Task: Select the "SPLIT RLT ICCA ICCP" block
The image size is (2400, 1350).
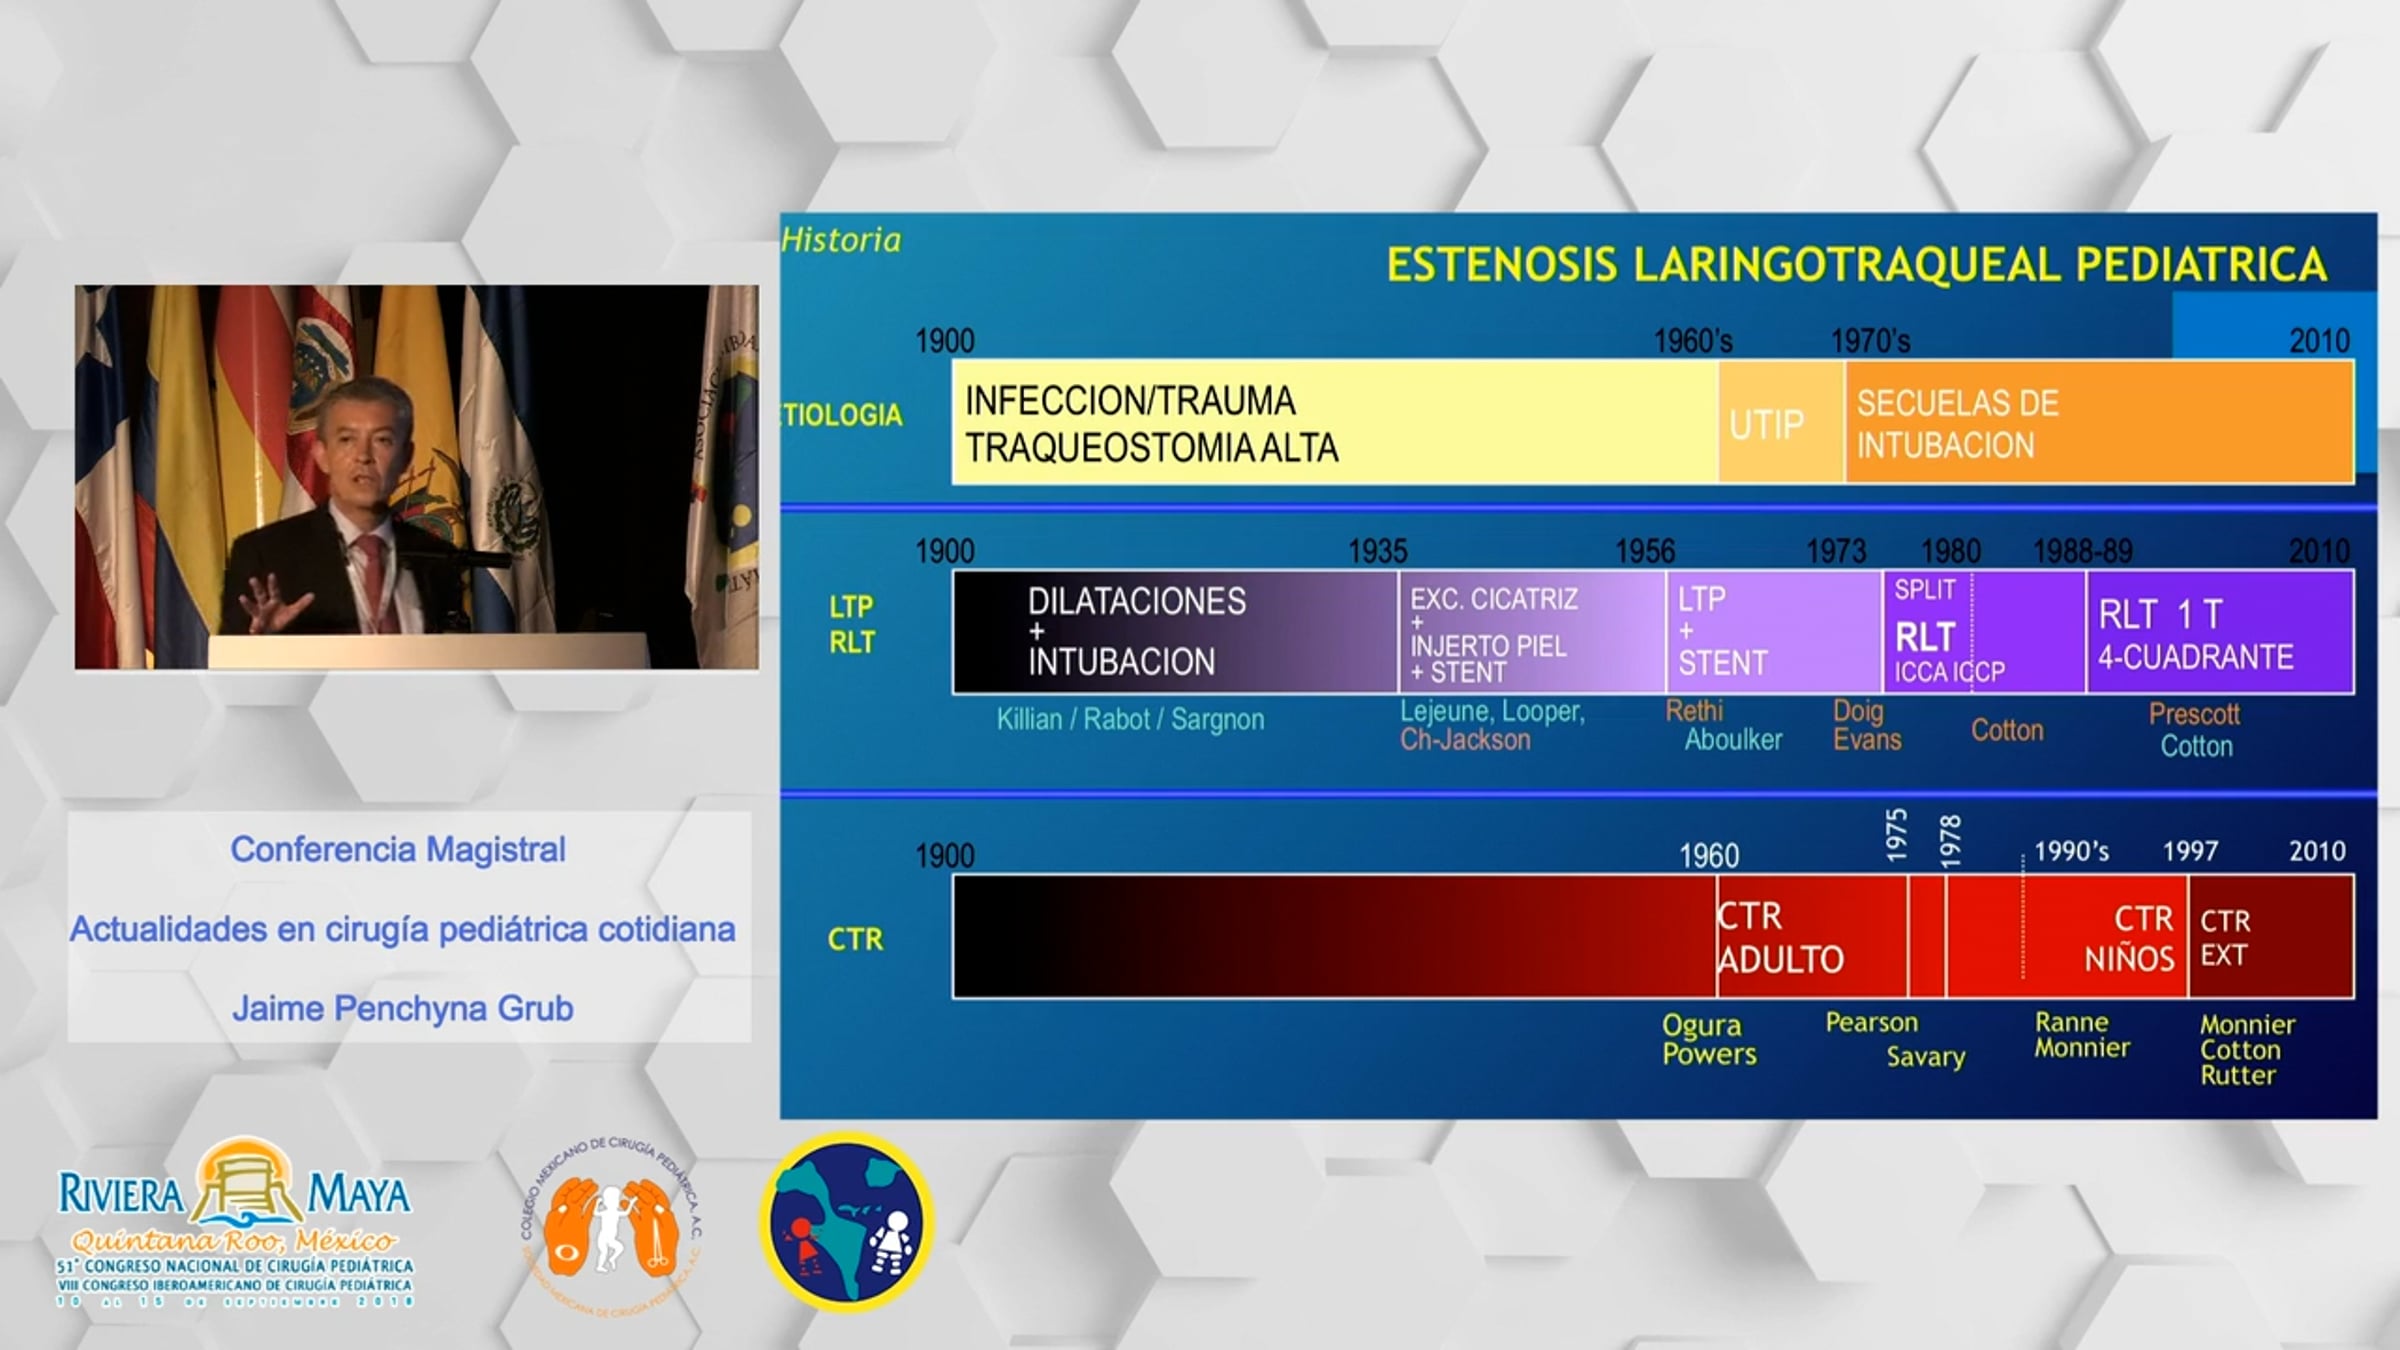Action: (x=1985, y=632)
